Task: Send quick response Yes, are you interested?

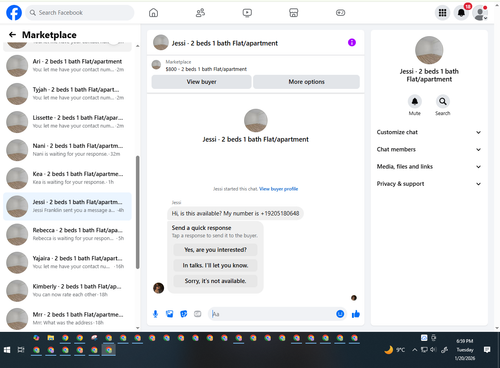Action: (x=215, y=250)
